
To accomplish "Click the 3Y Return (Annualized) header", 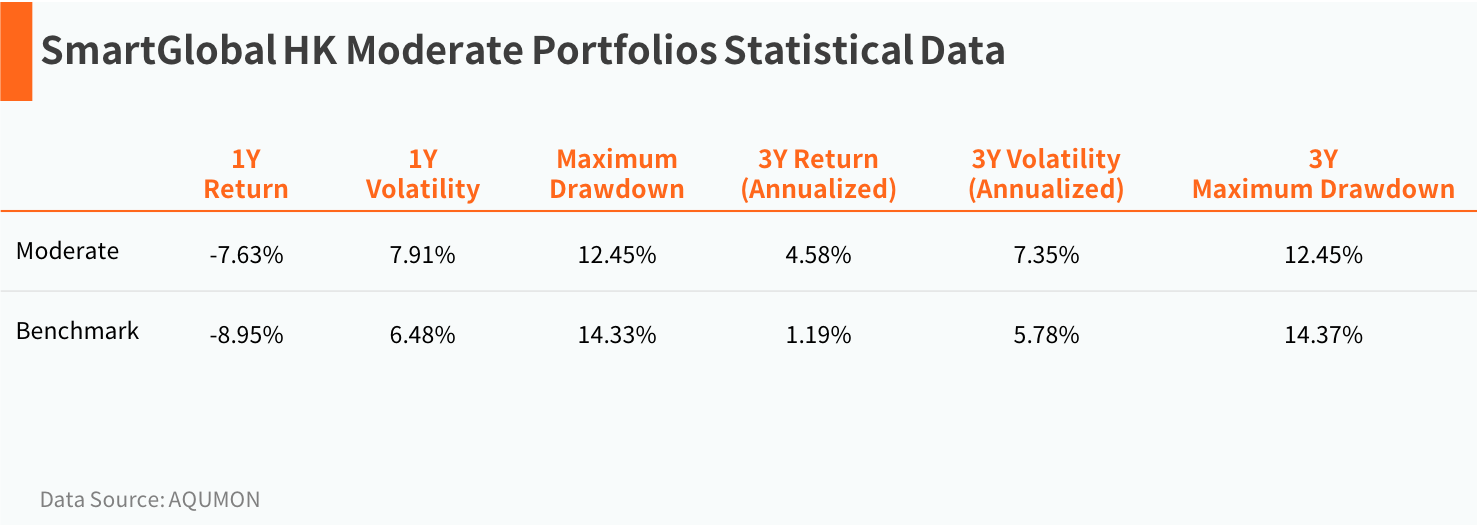I will [x=818, y=174].
